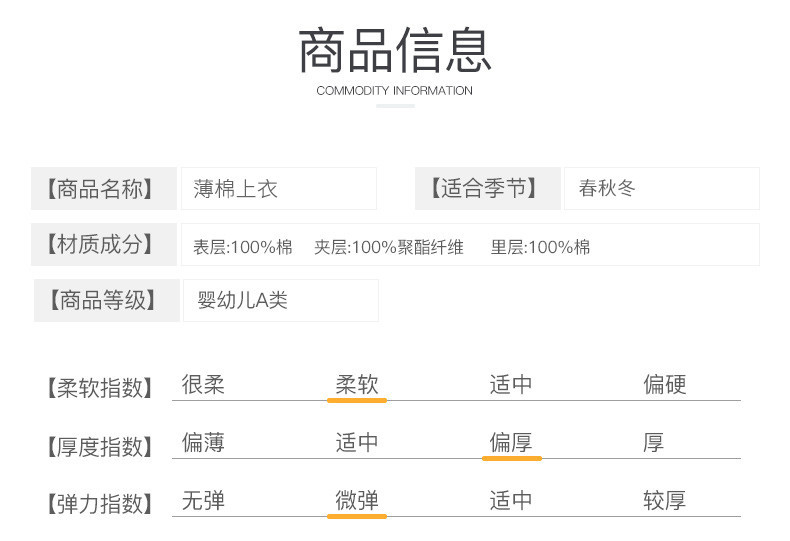Choose the highlighted 偏厚 thickness option
Image resolution: width=790 pixels, height=541 pixels.
(511, 443)
